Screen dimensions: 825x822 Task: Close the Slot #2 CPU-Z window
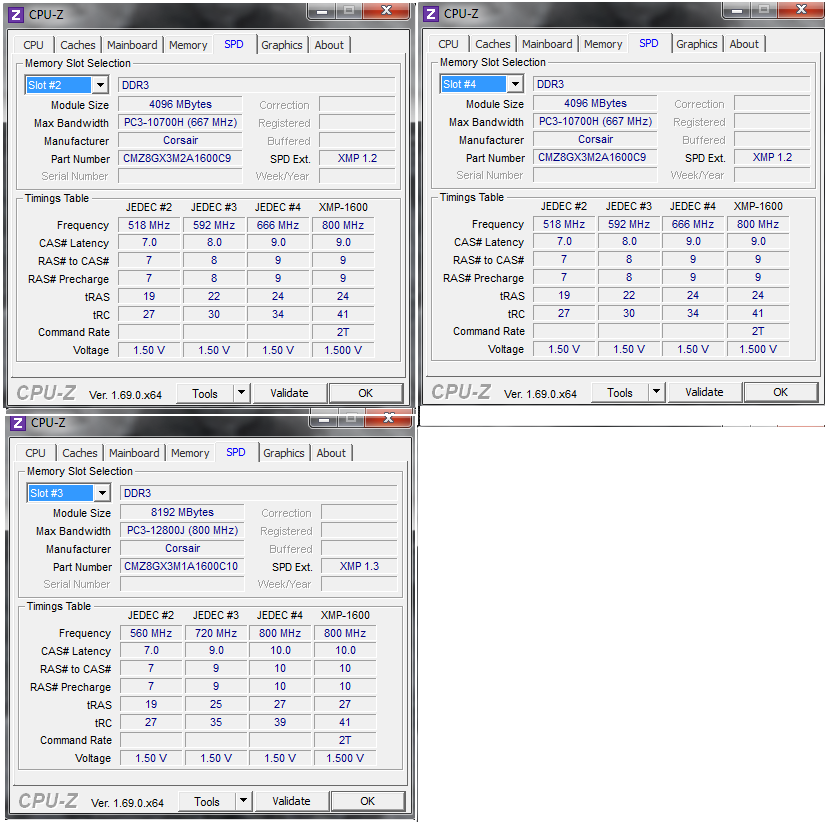point(387,11)
